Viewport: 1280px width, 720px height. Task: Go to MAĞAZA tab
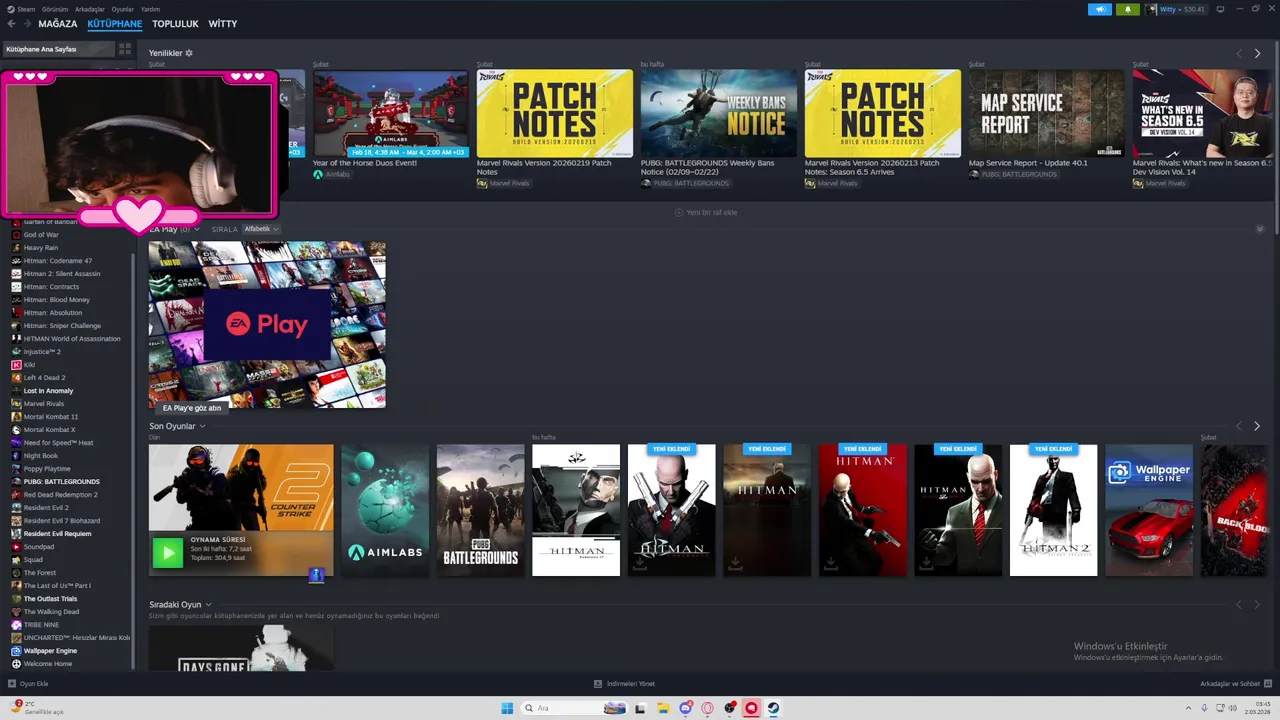(58, 24)
